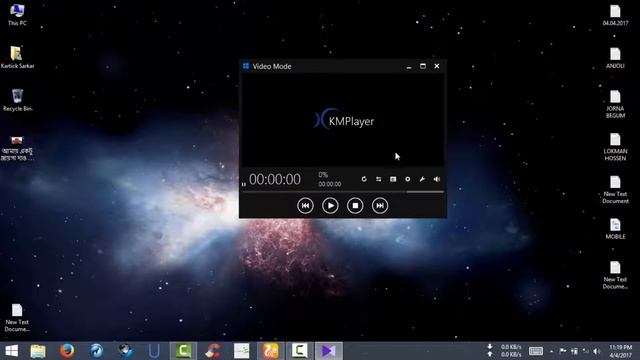This screenshot has width=640, height=360.
Task: Skip to the previous track in KMPlayer
Action: [x=305, y=205]
